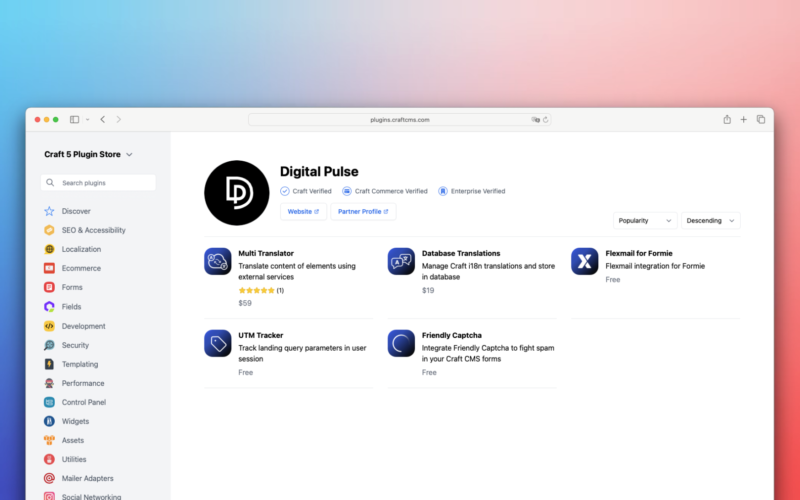This screenshot has height=500, width=800.
Task: Open the Friendly Captcha title link
Action: [452, 335]
